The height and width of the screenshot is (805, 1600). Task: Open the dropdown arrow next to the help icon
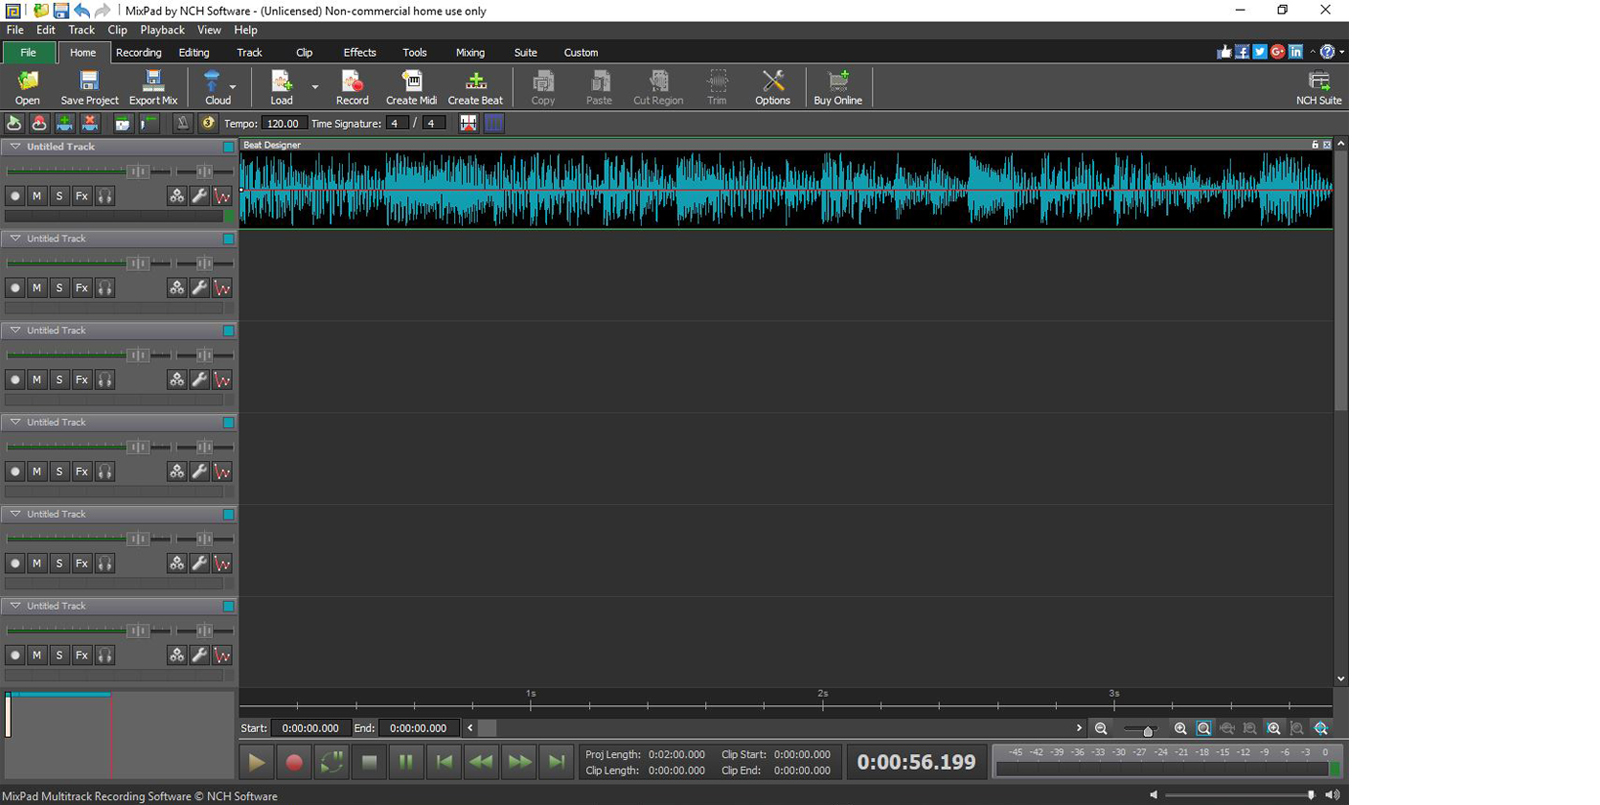click(1342, 52)
